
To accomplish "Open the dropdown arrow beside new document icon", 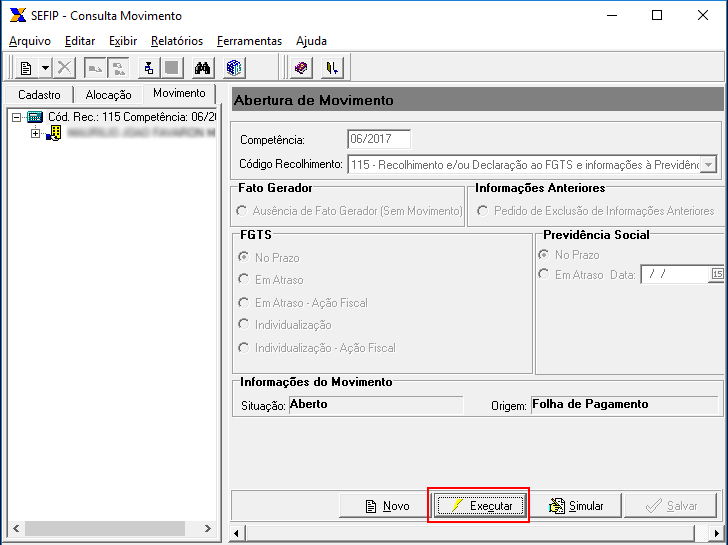I will 45,68.
